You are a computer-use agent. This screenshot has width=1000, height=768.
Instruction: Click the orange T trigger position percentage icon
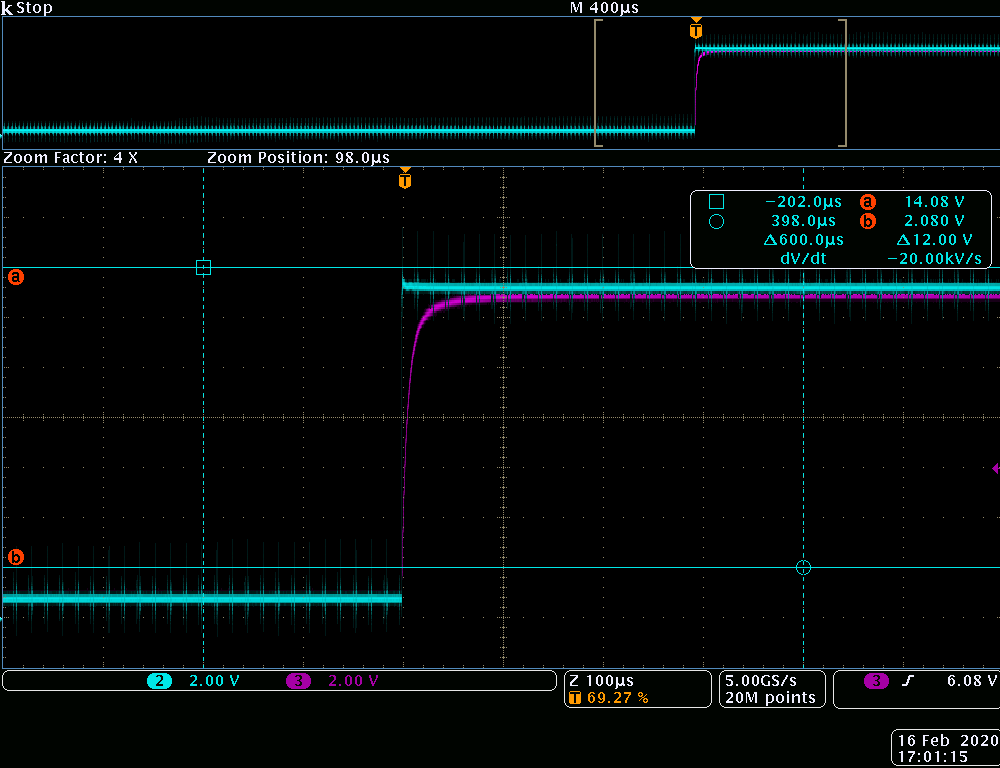pyautogui.click(x=574, y=698)
